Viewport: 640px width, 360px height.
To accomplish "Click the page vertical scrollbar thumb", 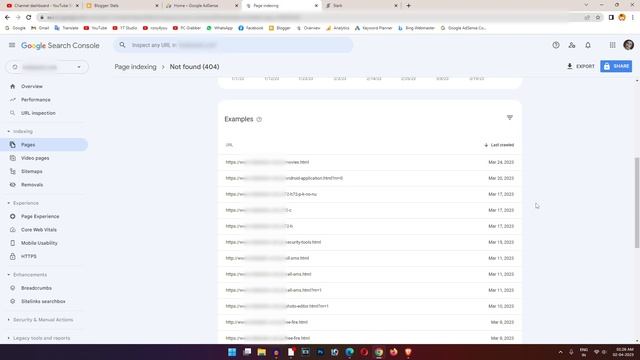I will 637,202.
